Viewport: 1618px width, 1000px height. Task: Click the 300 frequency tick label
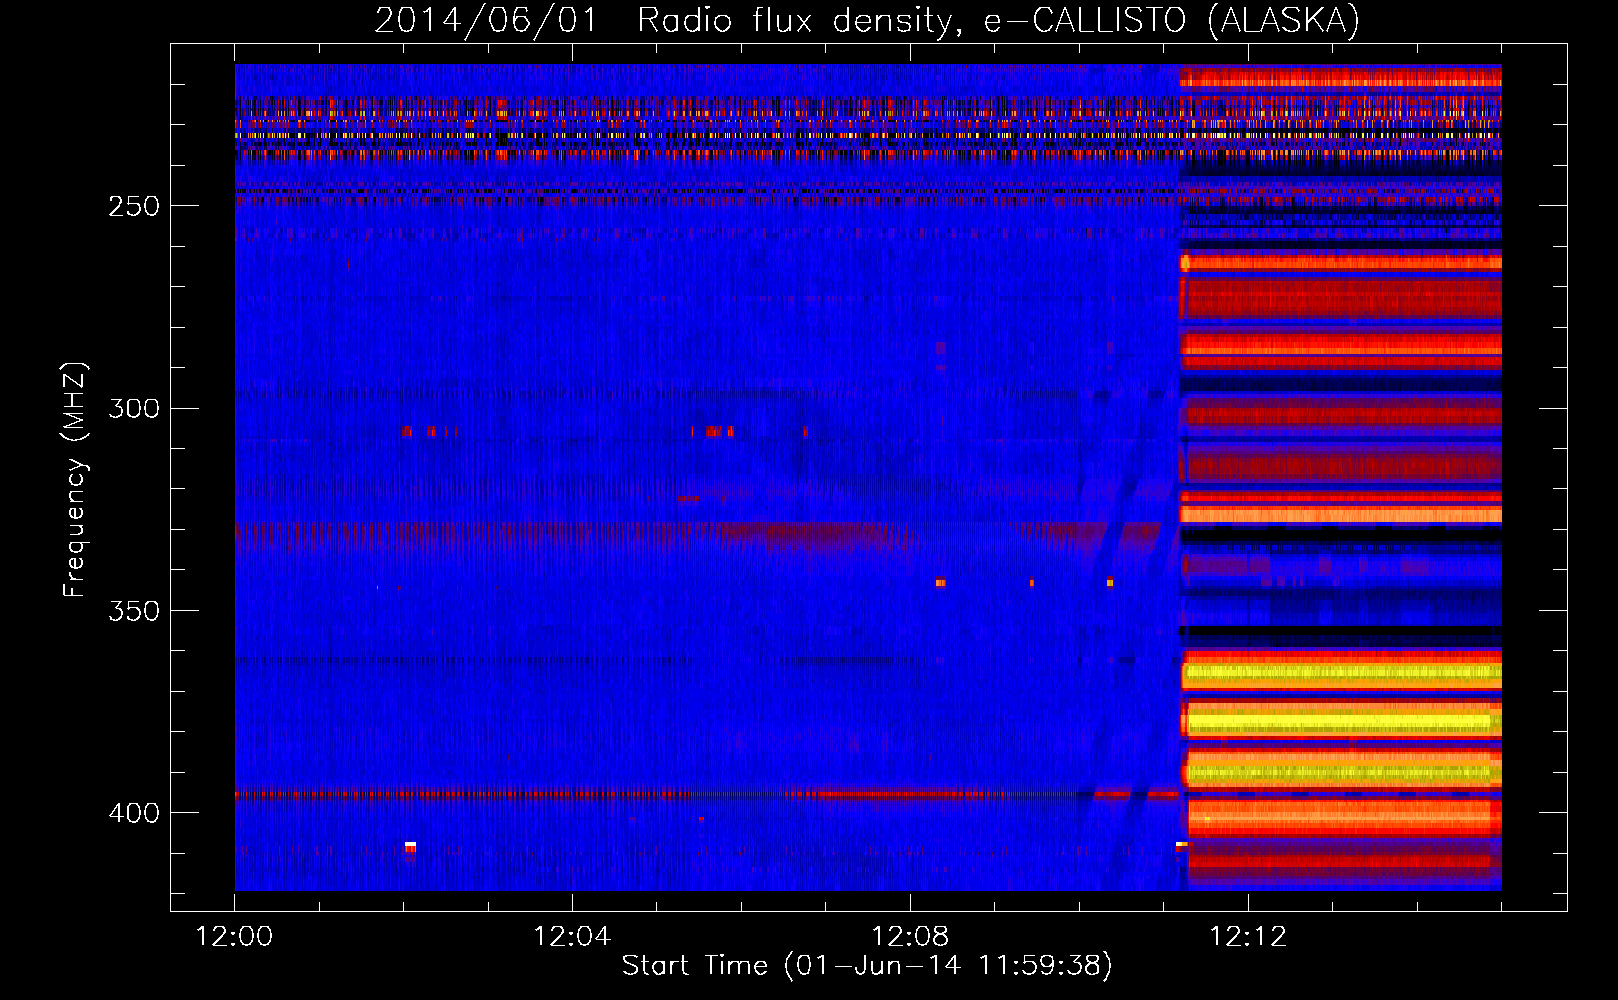(132, 408)
